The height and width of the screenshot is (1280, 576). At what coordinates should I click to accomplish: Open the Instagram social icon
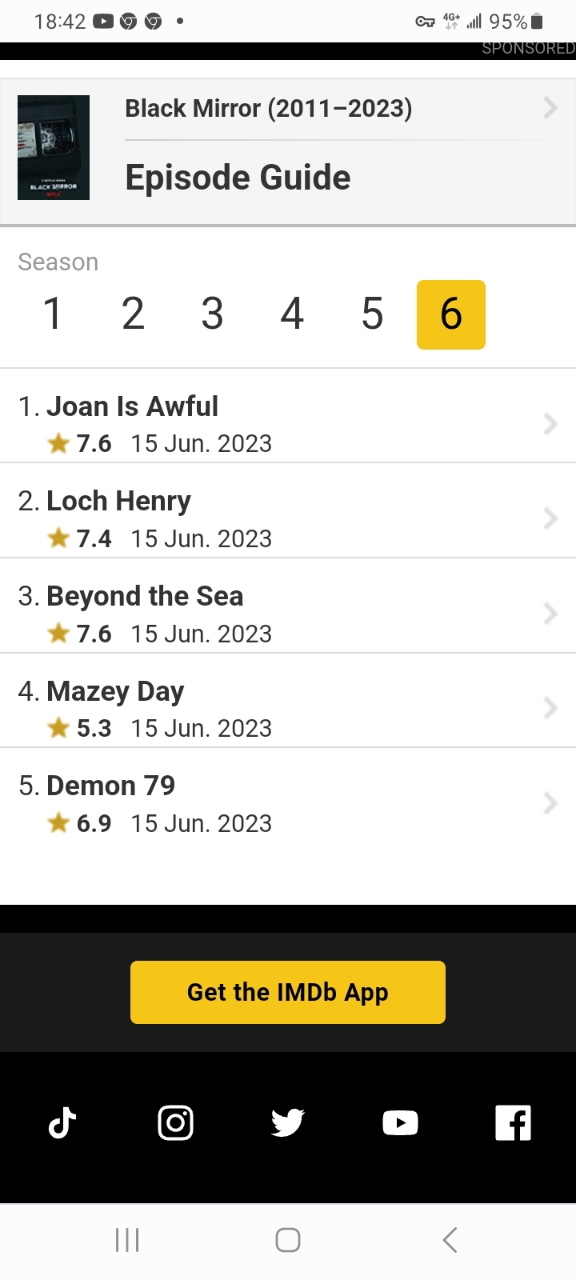click(x=175, y=1123)
